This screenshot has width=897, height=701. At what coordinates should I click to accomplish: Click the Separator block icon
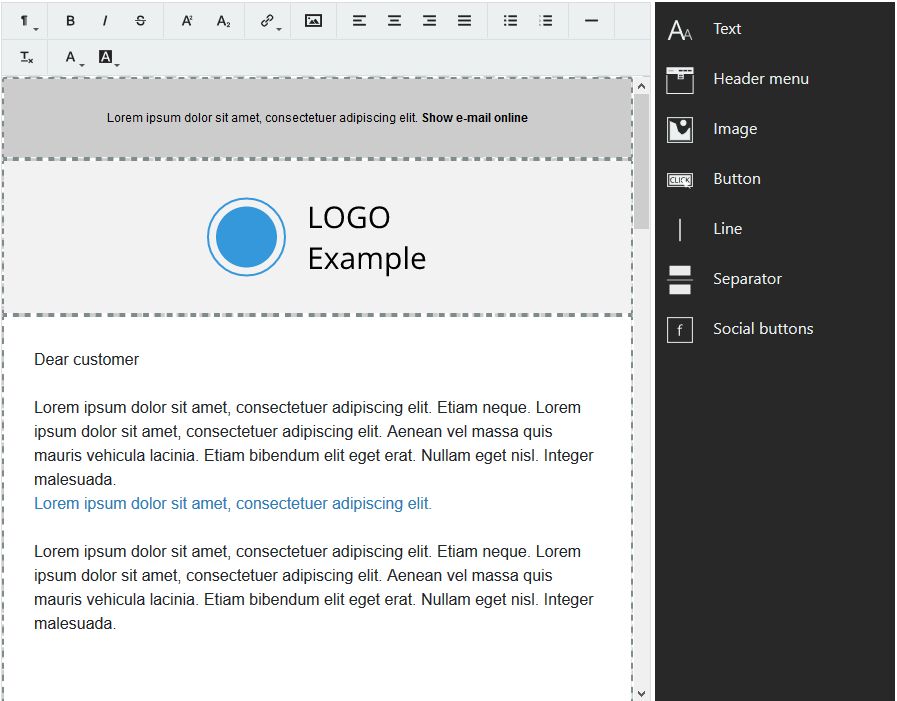click(680, 280)
